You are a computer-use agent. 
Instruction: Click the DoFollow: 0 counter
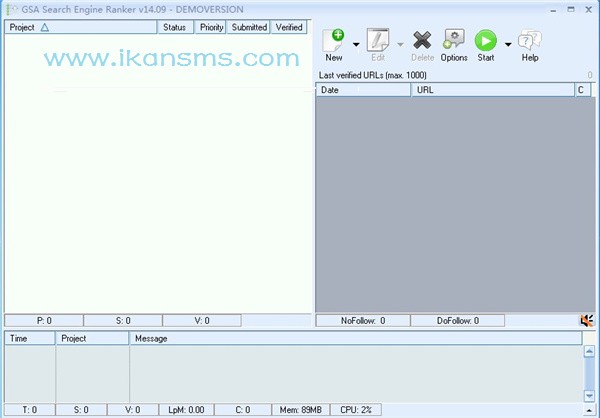(x=458, y=321)
